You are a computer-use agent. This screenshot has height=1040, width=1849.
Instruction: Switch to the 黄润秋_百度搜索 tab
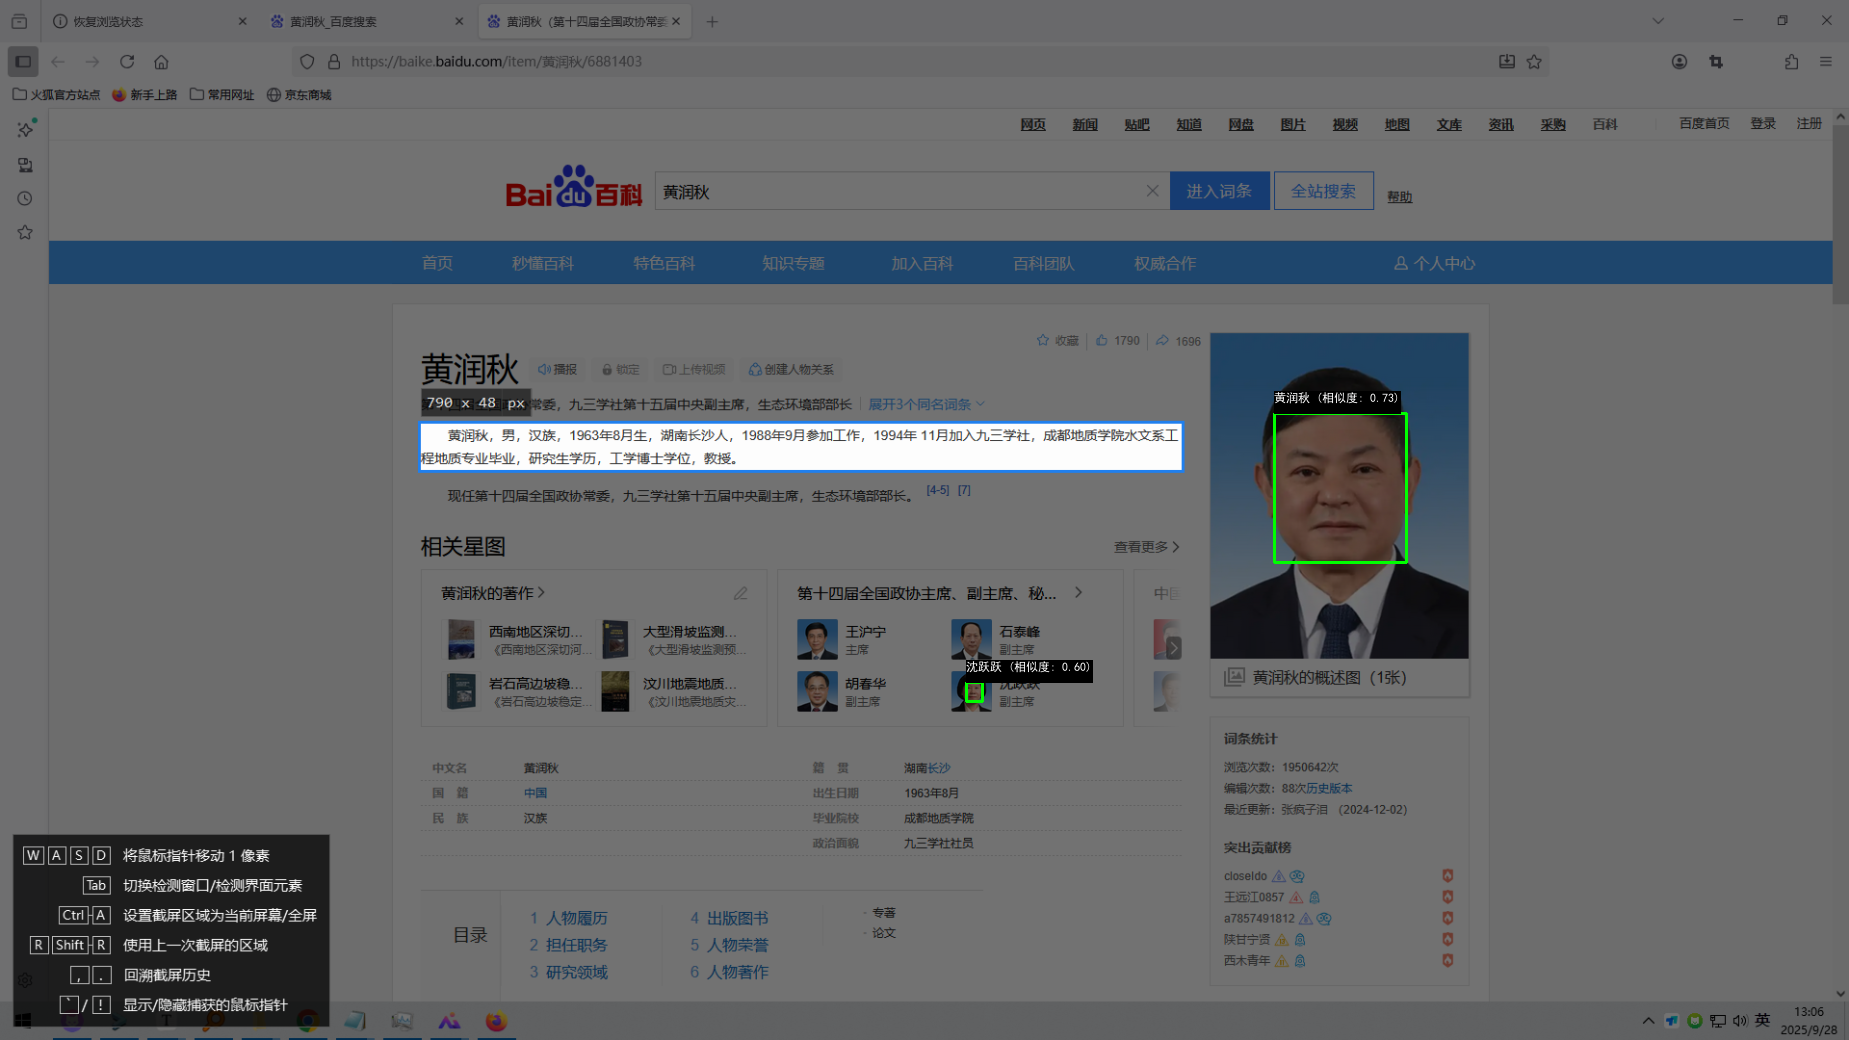point(360,21)
